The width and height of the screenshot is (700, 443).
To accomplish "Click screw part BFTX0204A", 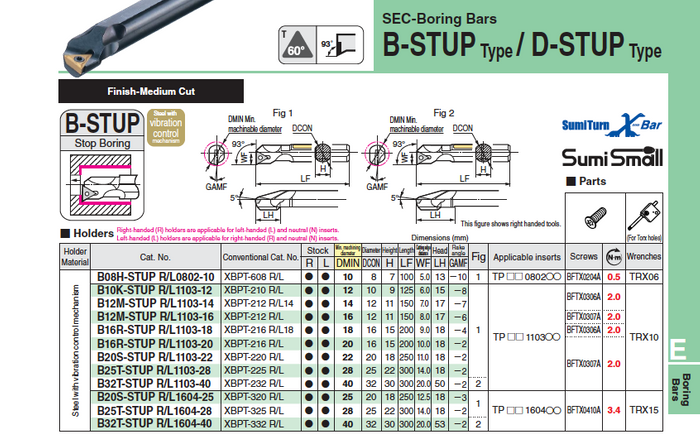I will coord(583,277).
